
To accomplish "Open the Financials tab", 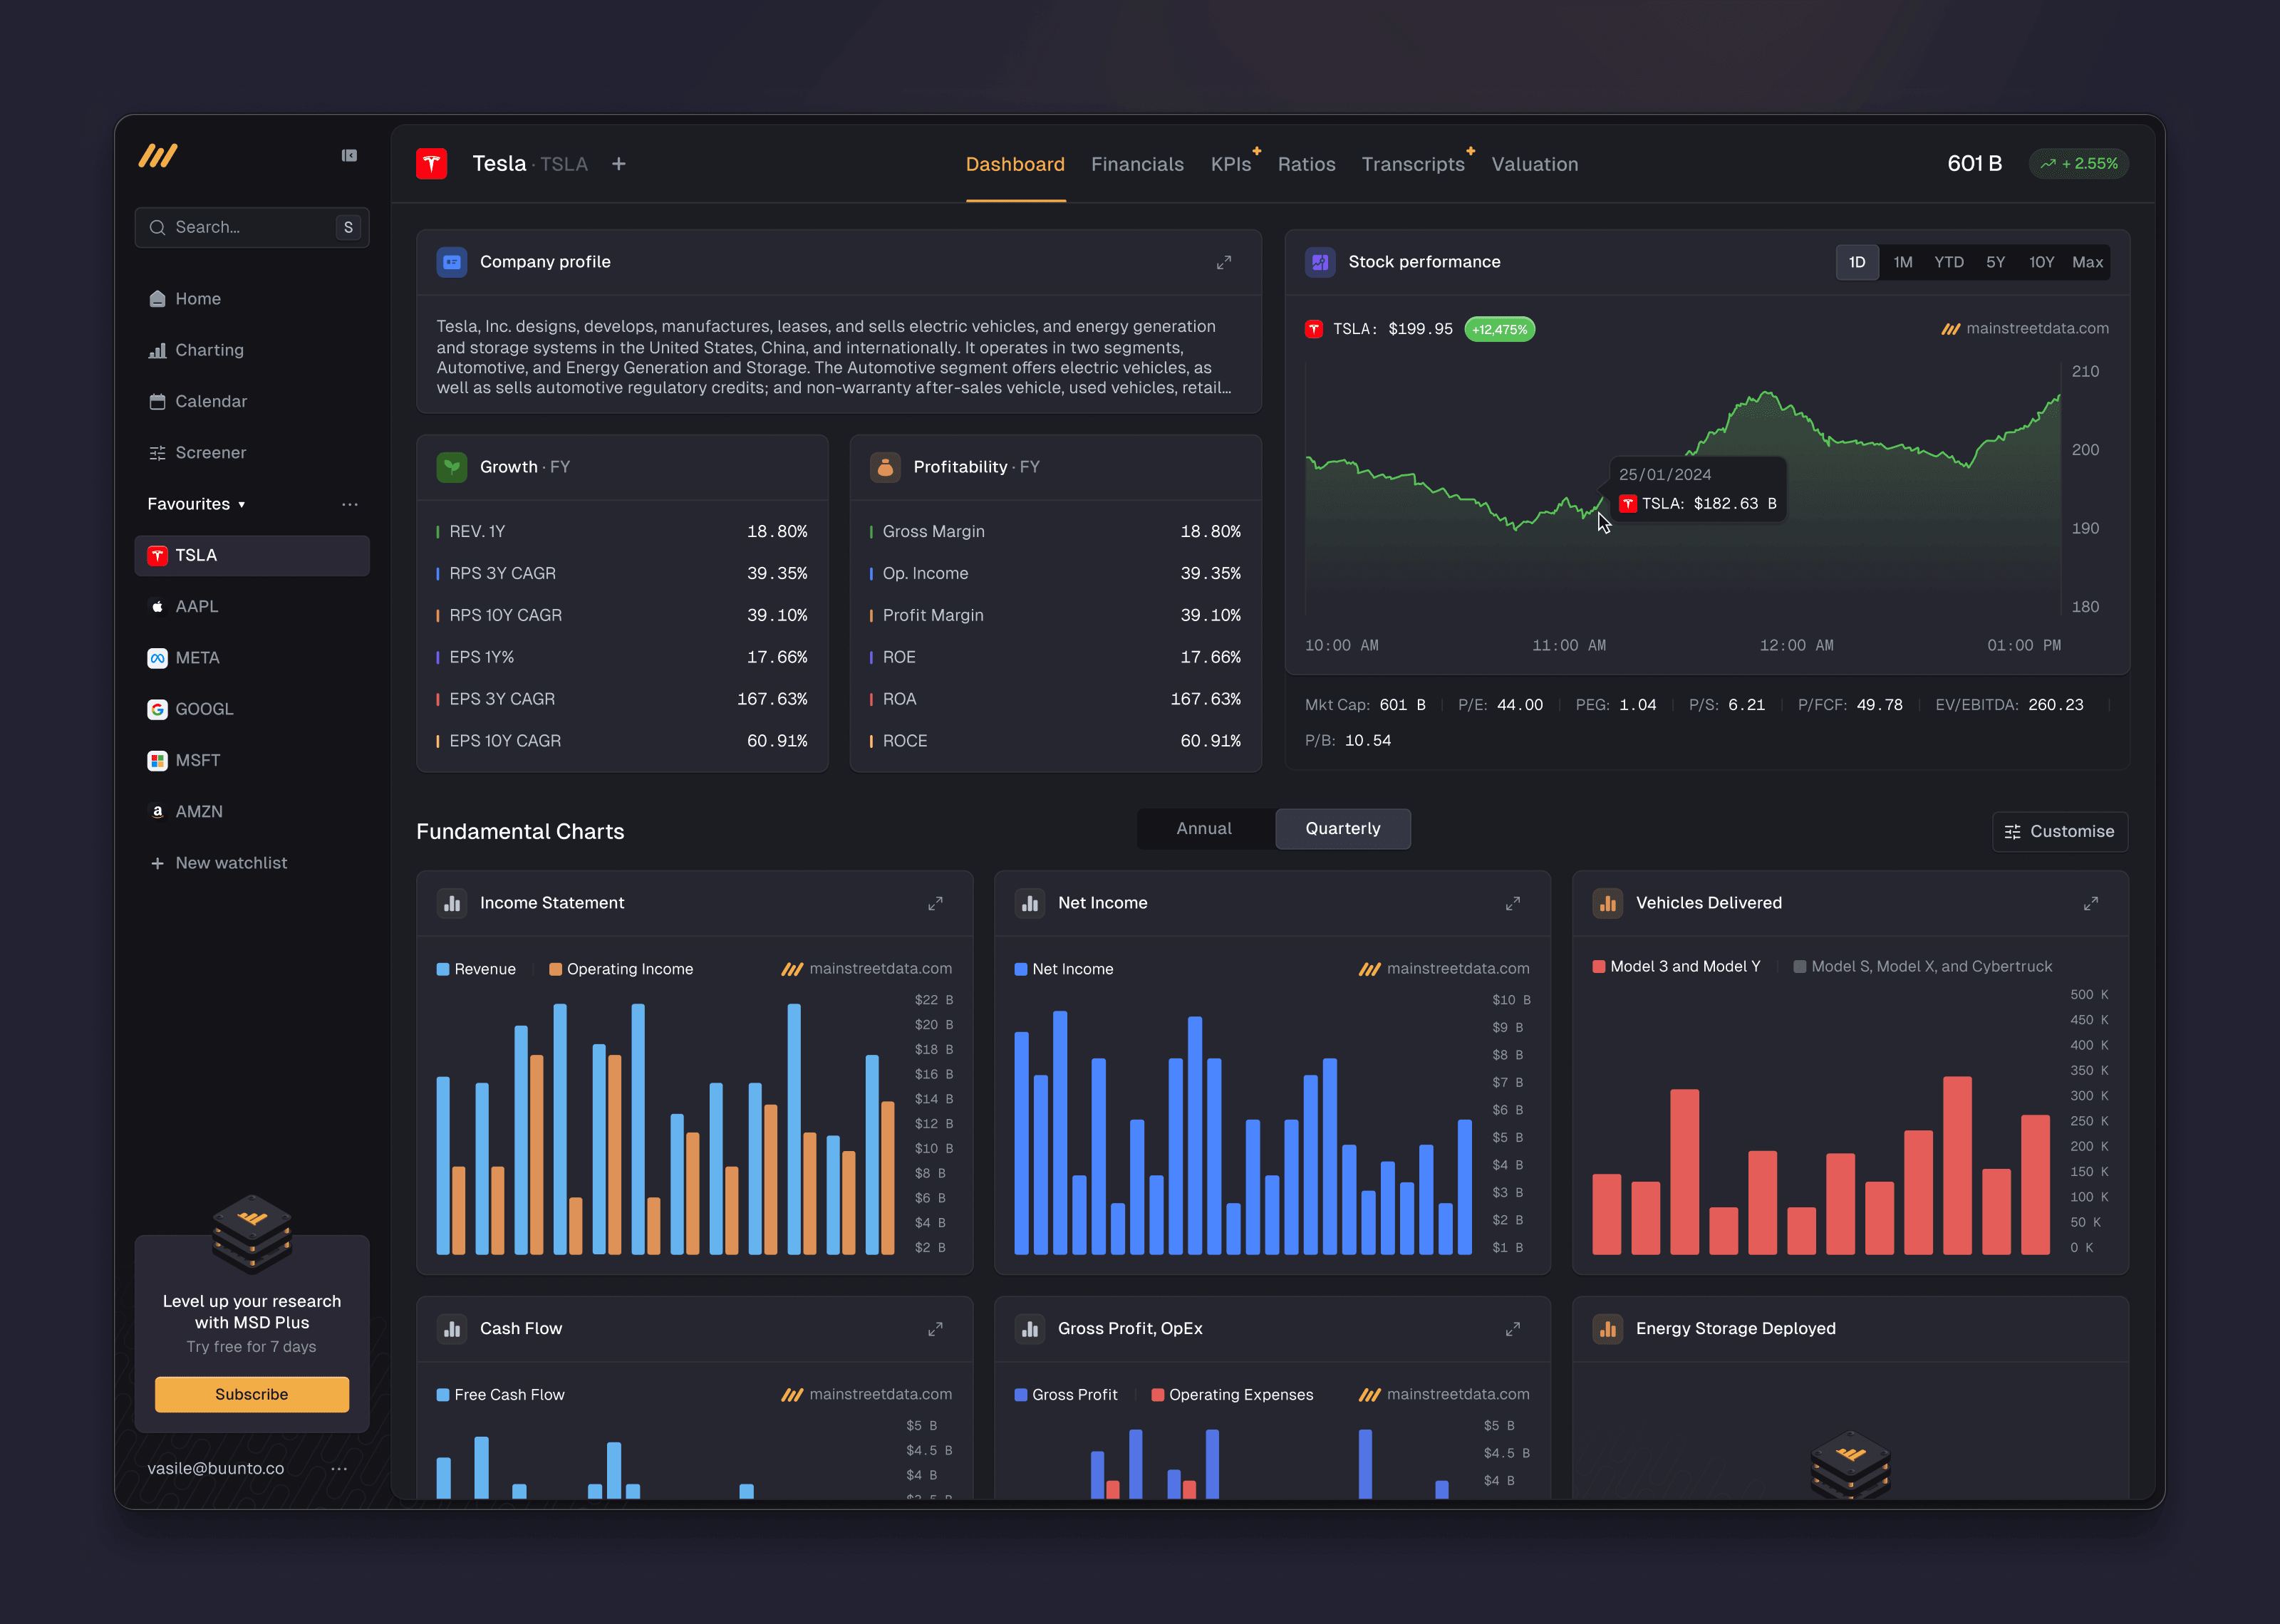I will tap(1137, 164).
